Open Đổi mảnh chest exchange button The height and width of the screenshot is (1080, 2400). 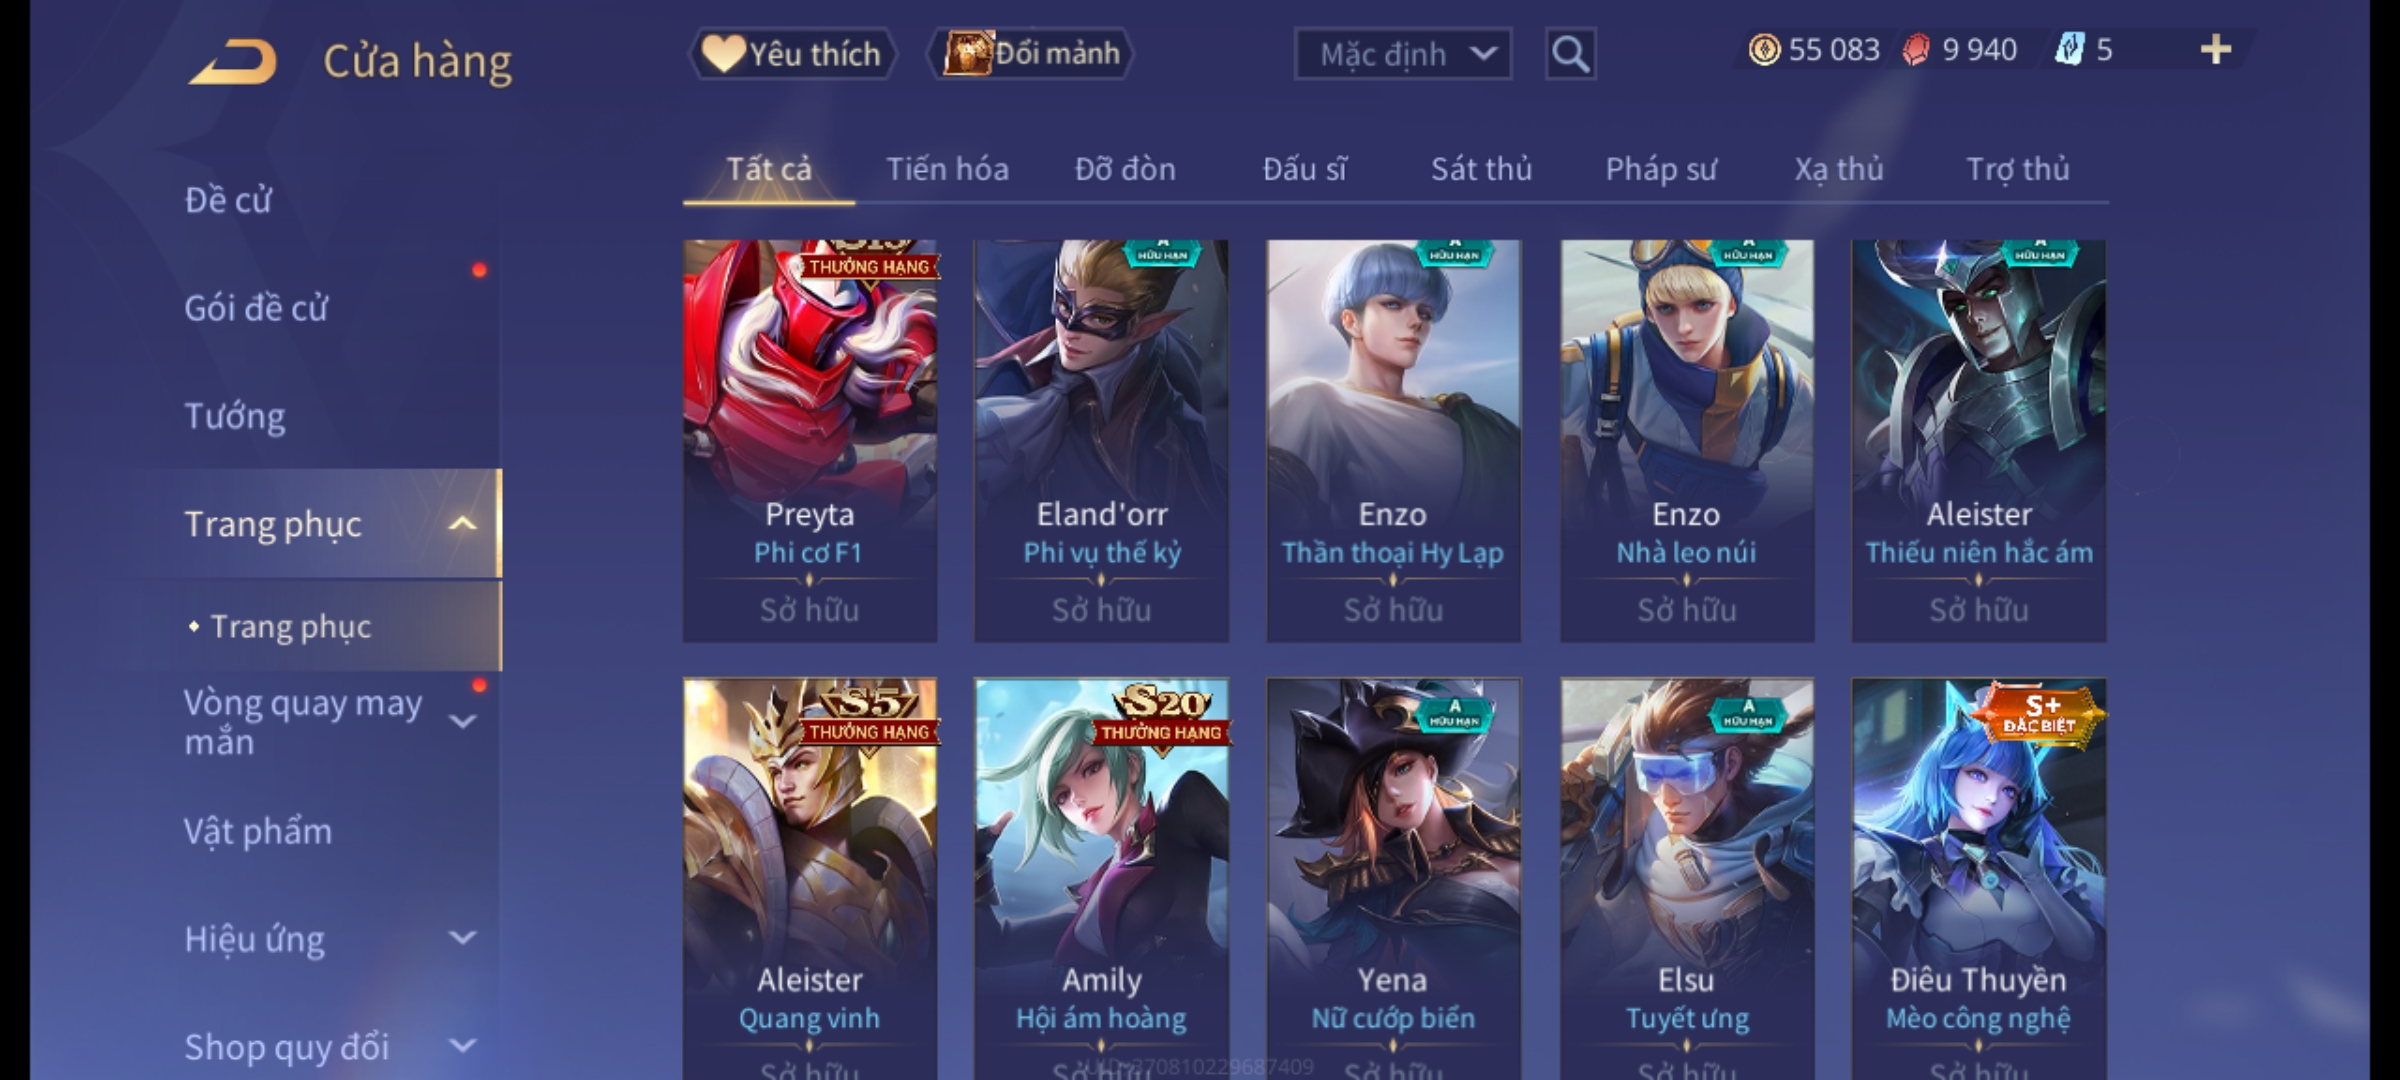click(x=1031, y=54)
